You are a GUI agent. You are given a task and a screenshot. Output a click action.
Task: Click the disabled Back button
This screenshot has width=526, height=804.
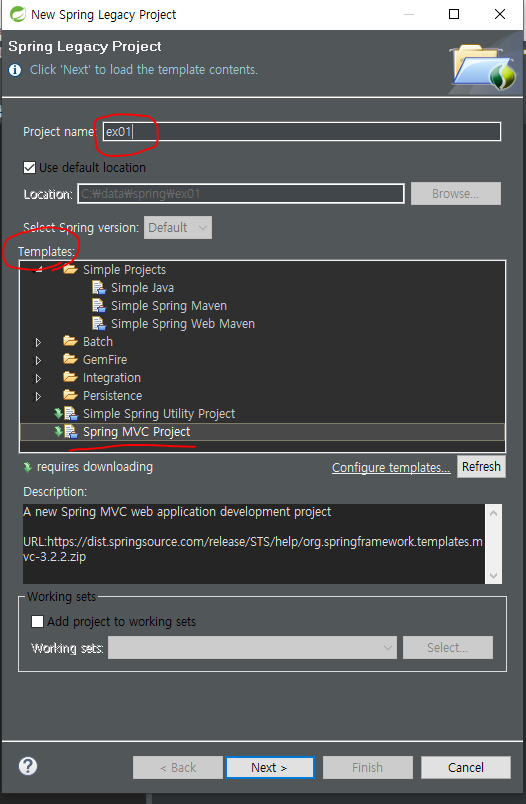tap(178, 768)
